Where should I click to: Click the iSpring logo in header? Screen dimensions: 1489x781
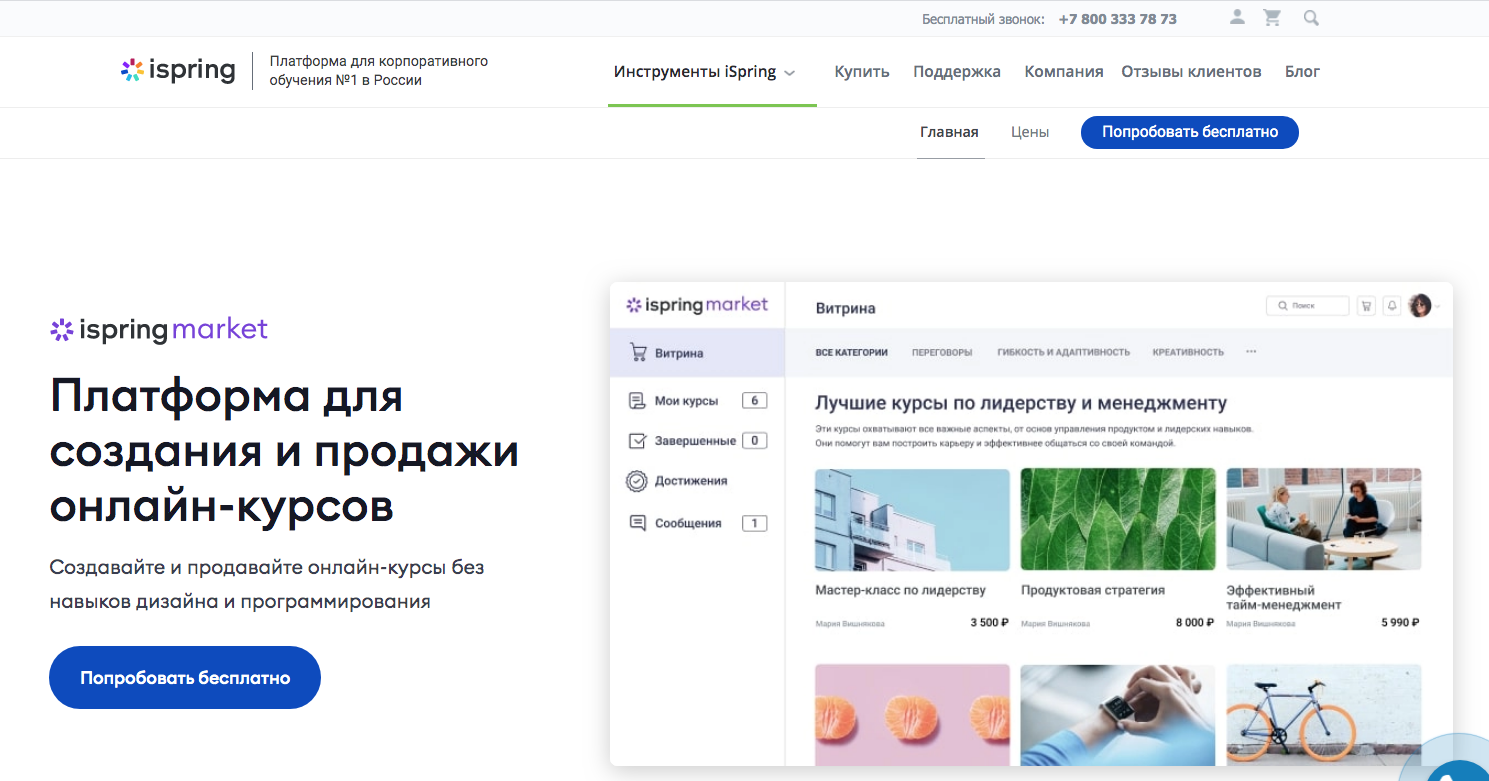[x=178, y=71]
